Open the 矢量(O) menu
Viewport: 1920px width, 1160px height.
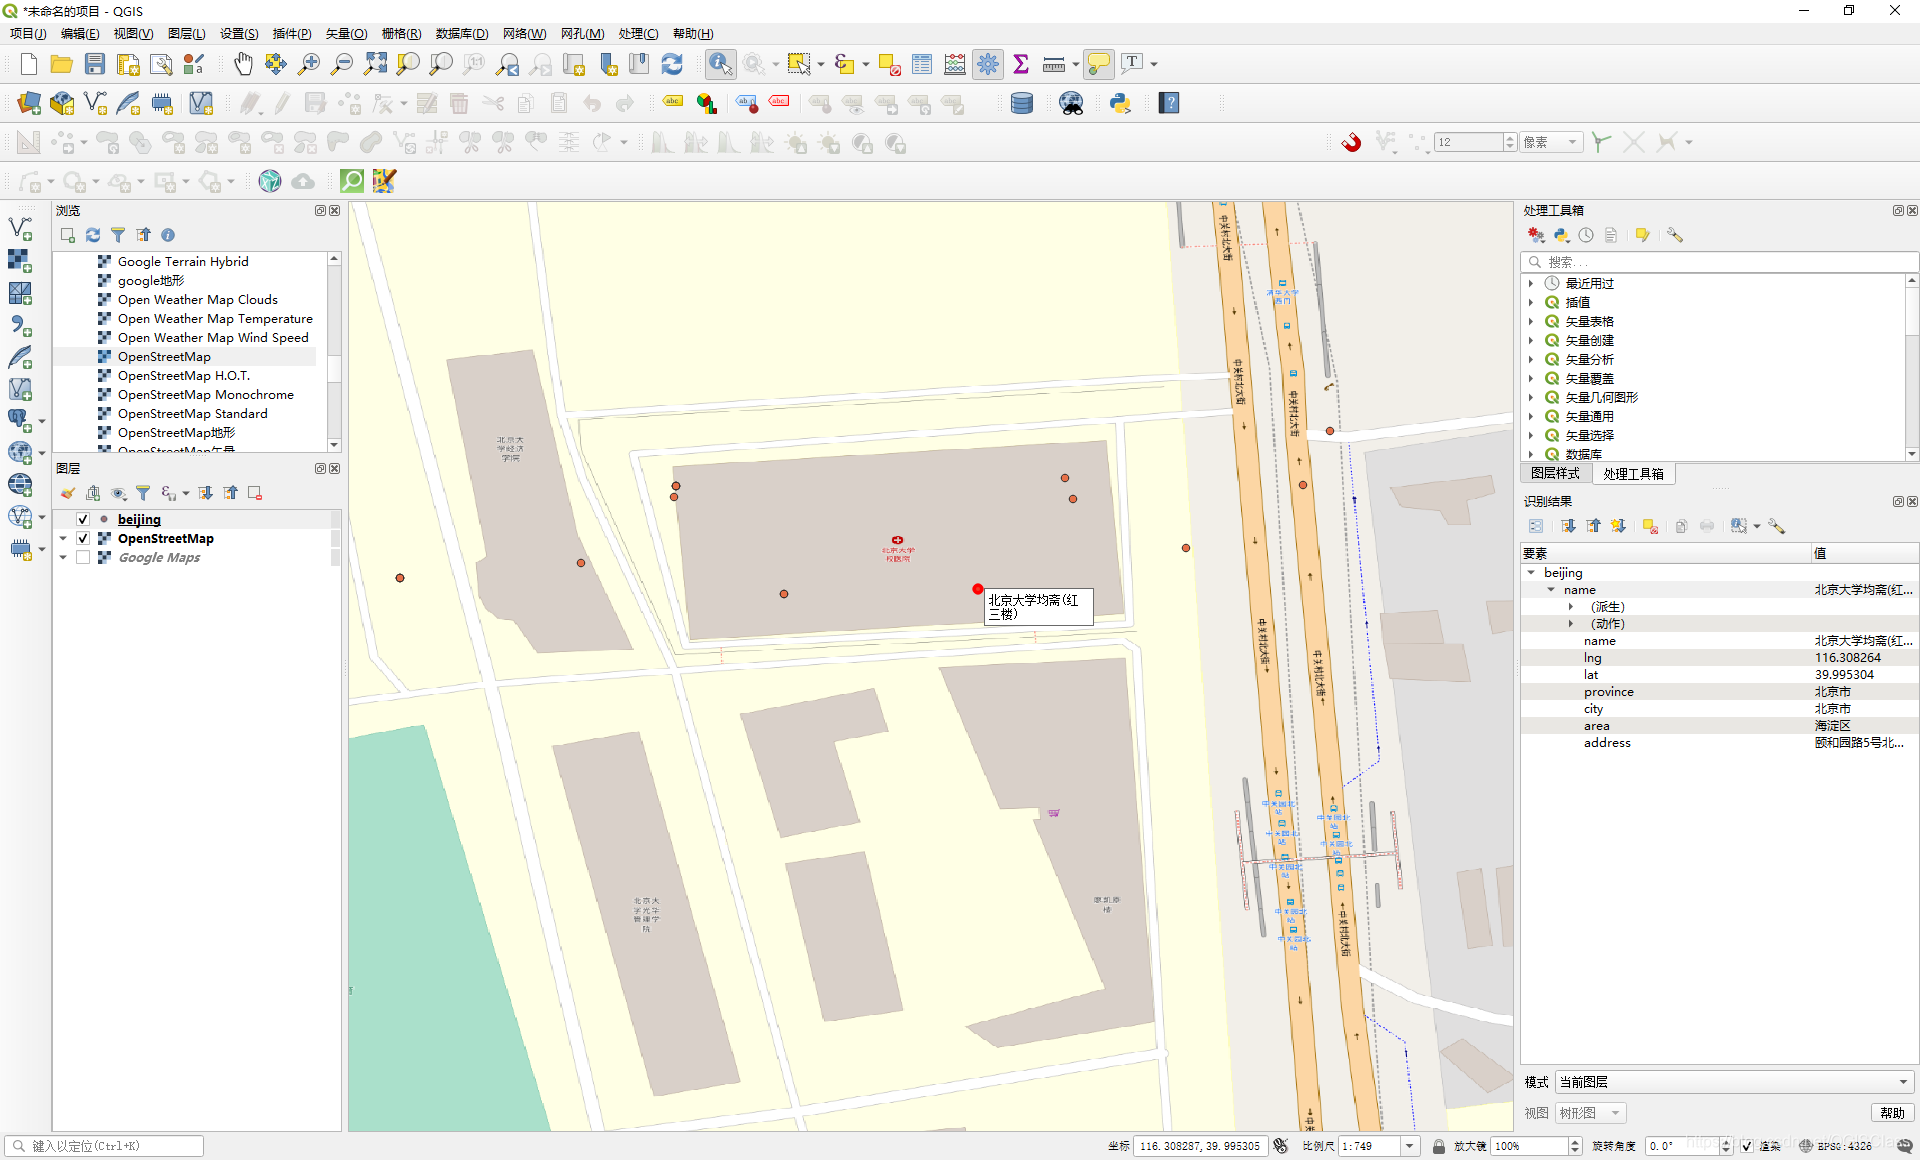(x=347, y=33)
